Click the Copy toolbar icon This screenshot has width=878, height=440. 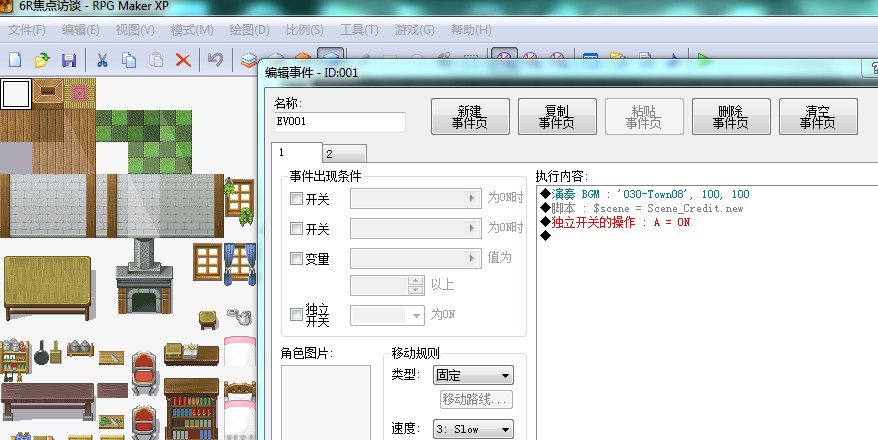[129, 60]
